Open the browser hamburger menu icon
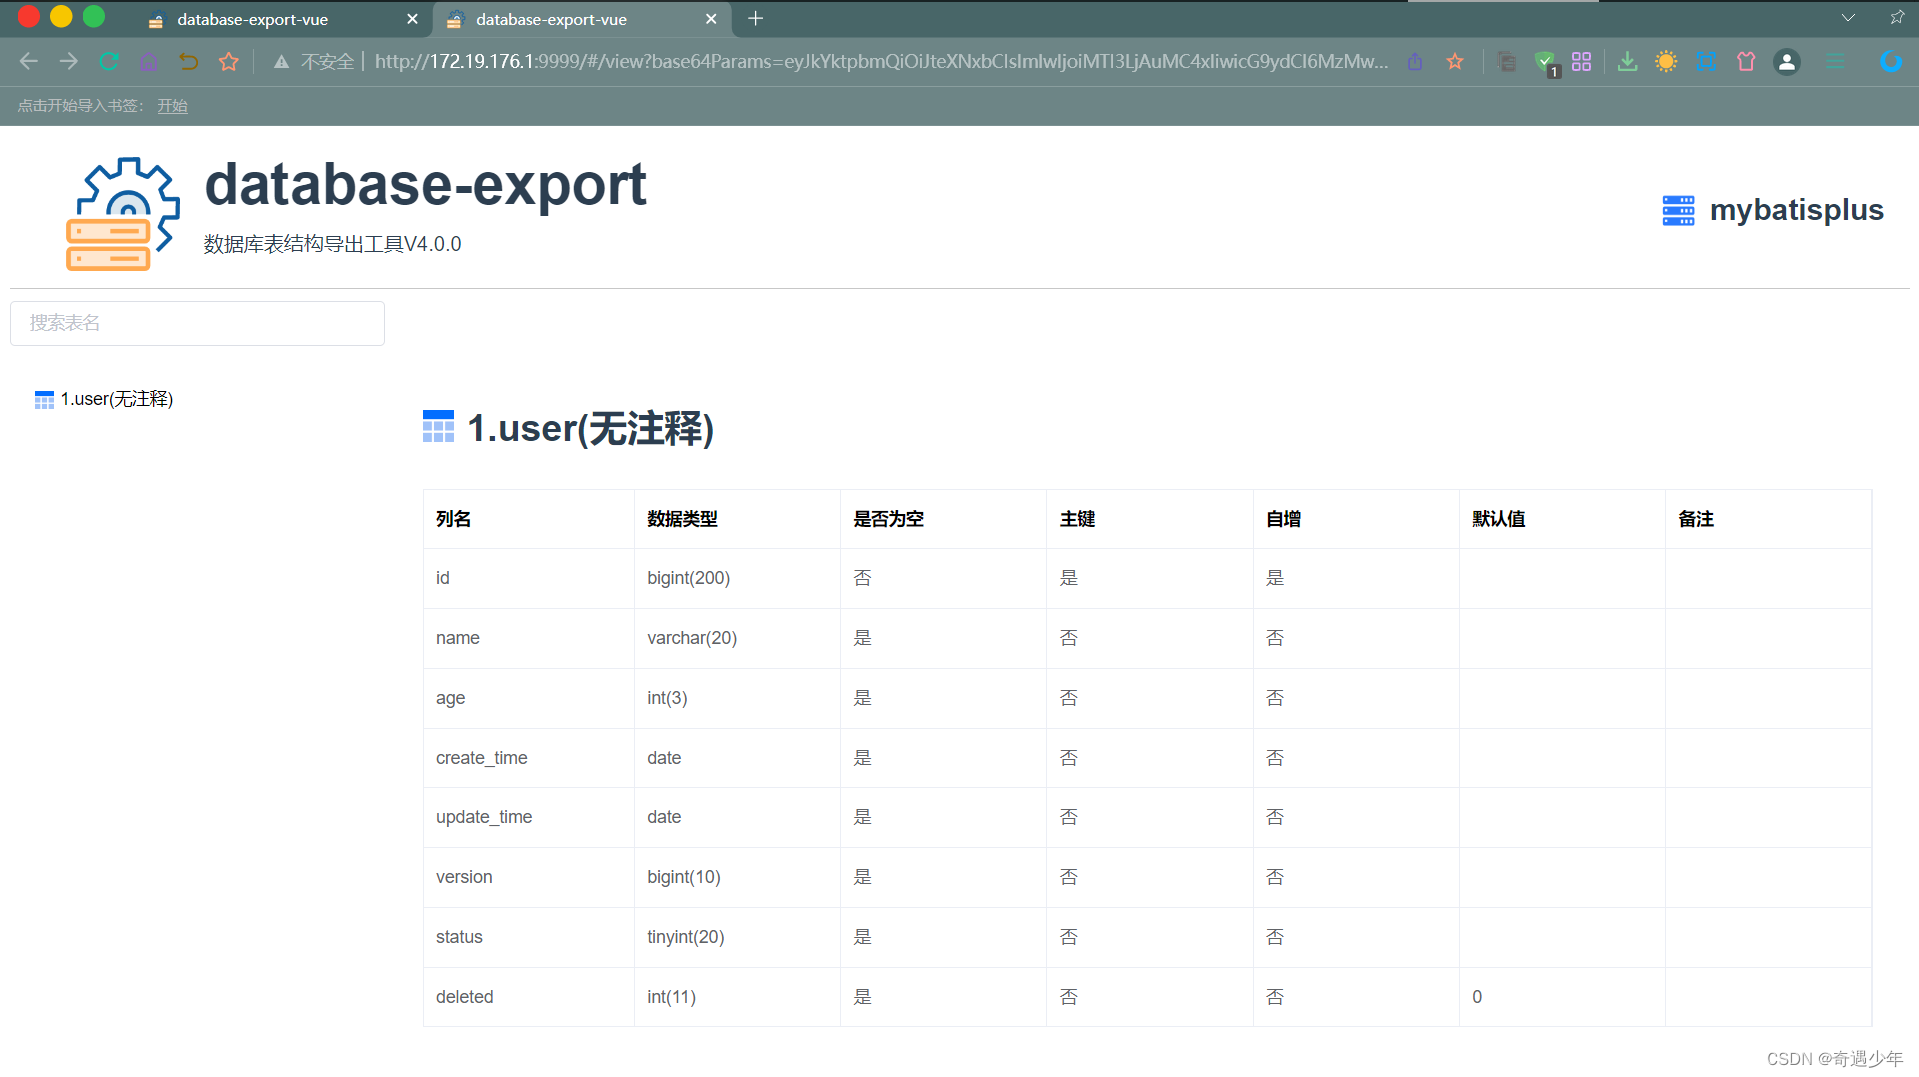The height and width of the screenshot is (1077, 1919). [x=1835, y=62]
